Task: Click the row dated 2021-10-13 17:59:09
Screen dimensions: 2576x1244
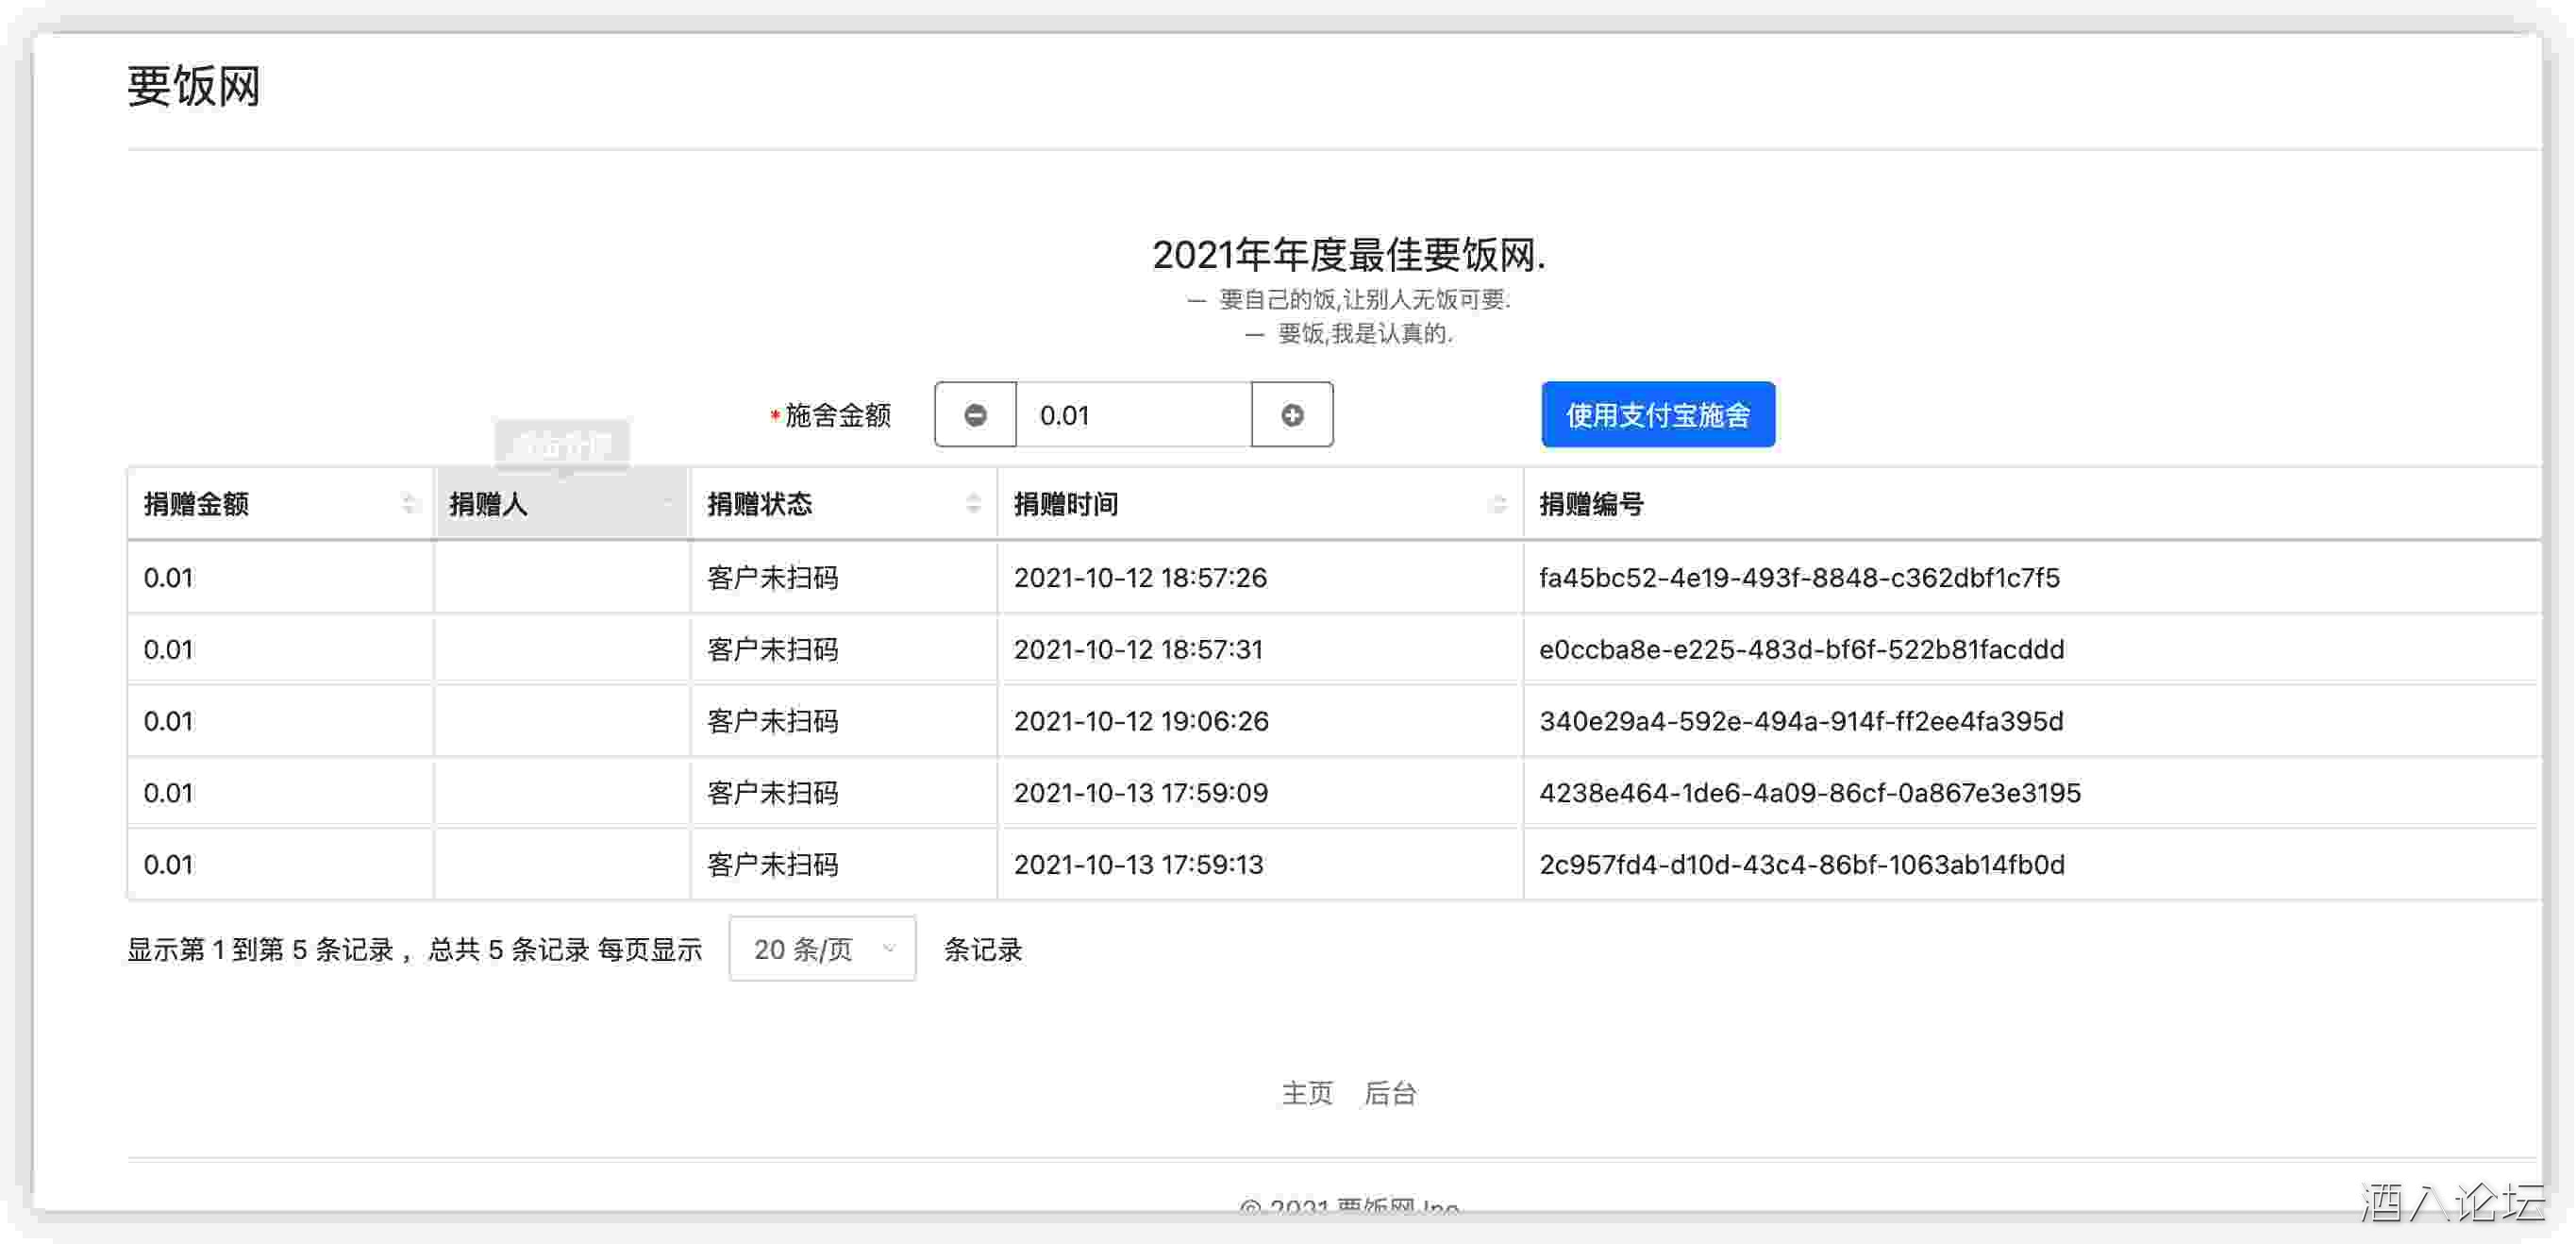Action: tap(1140, 793)
